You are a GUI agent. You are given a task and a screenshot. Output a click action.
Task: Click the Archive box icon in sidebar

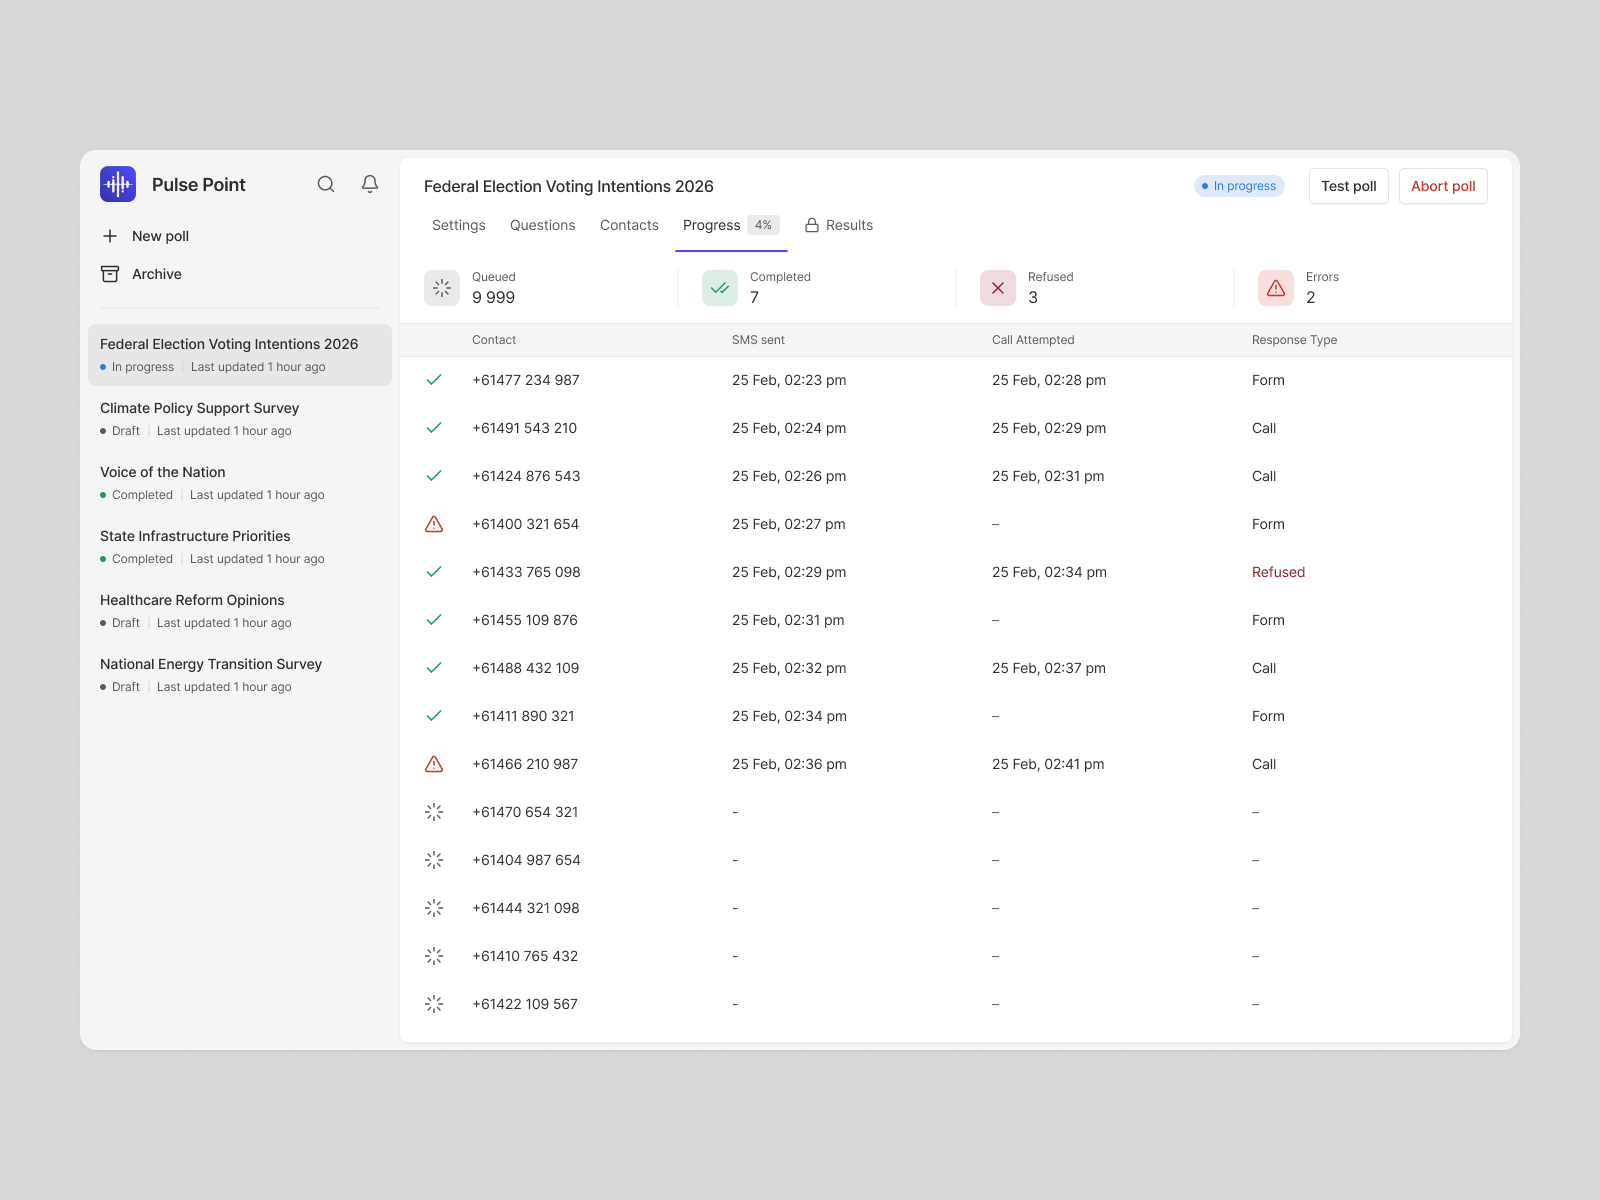click(x=110, y=274)
